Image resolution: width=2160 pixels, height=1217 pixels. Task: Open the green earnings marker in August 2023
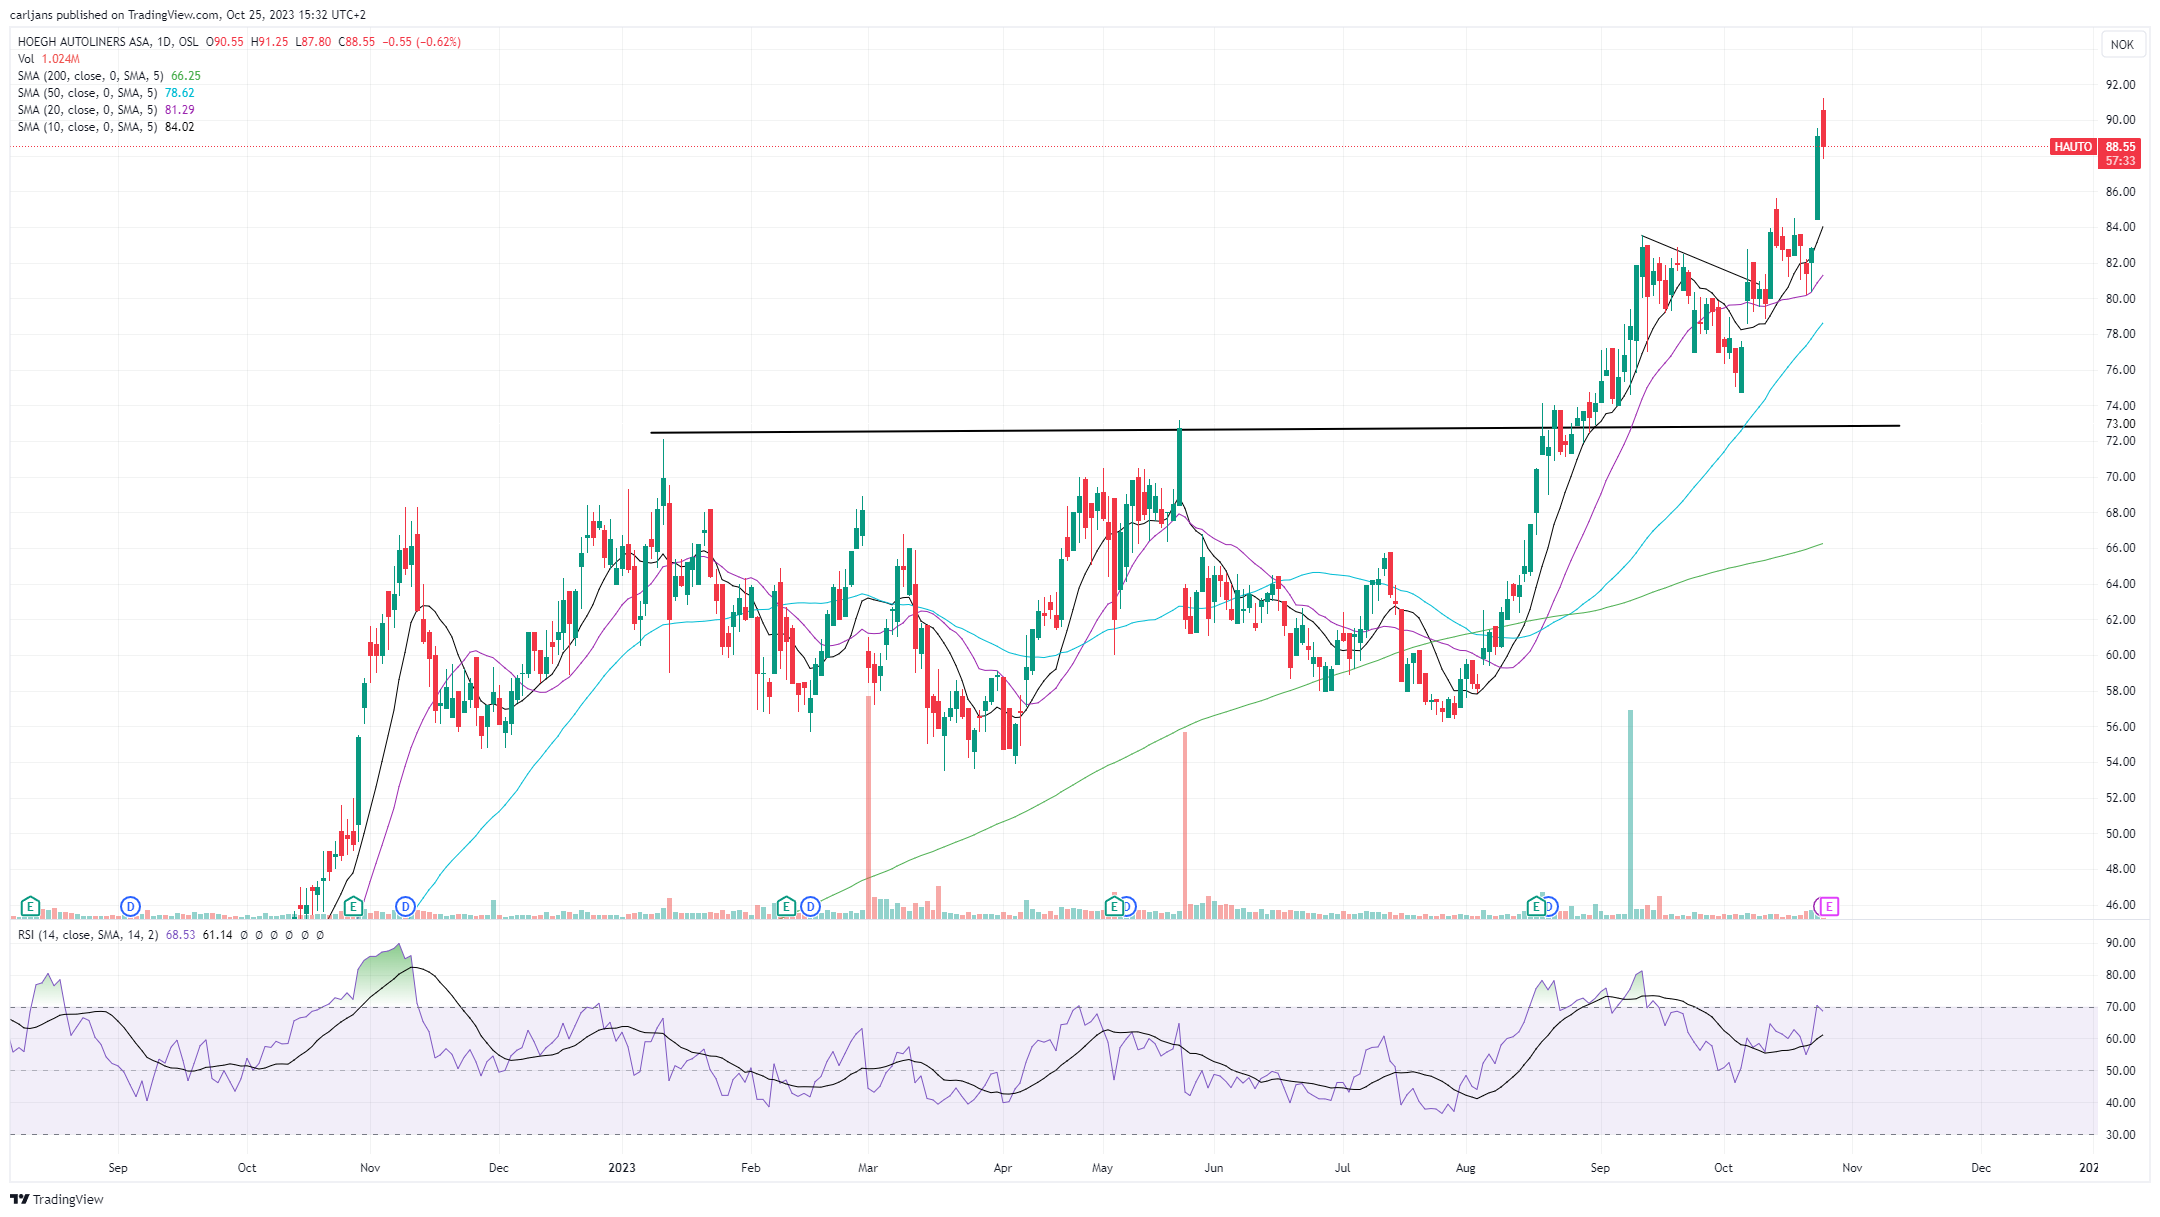click(x=1536, y=907)
